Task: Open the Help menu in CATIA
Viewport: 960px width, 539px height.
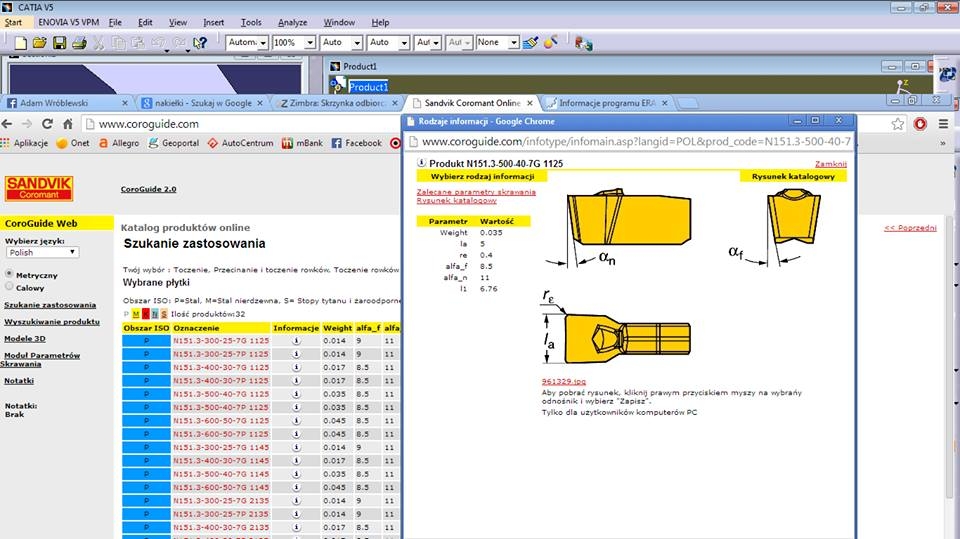Action: point(380,22)
